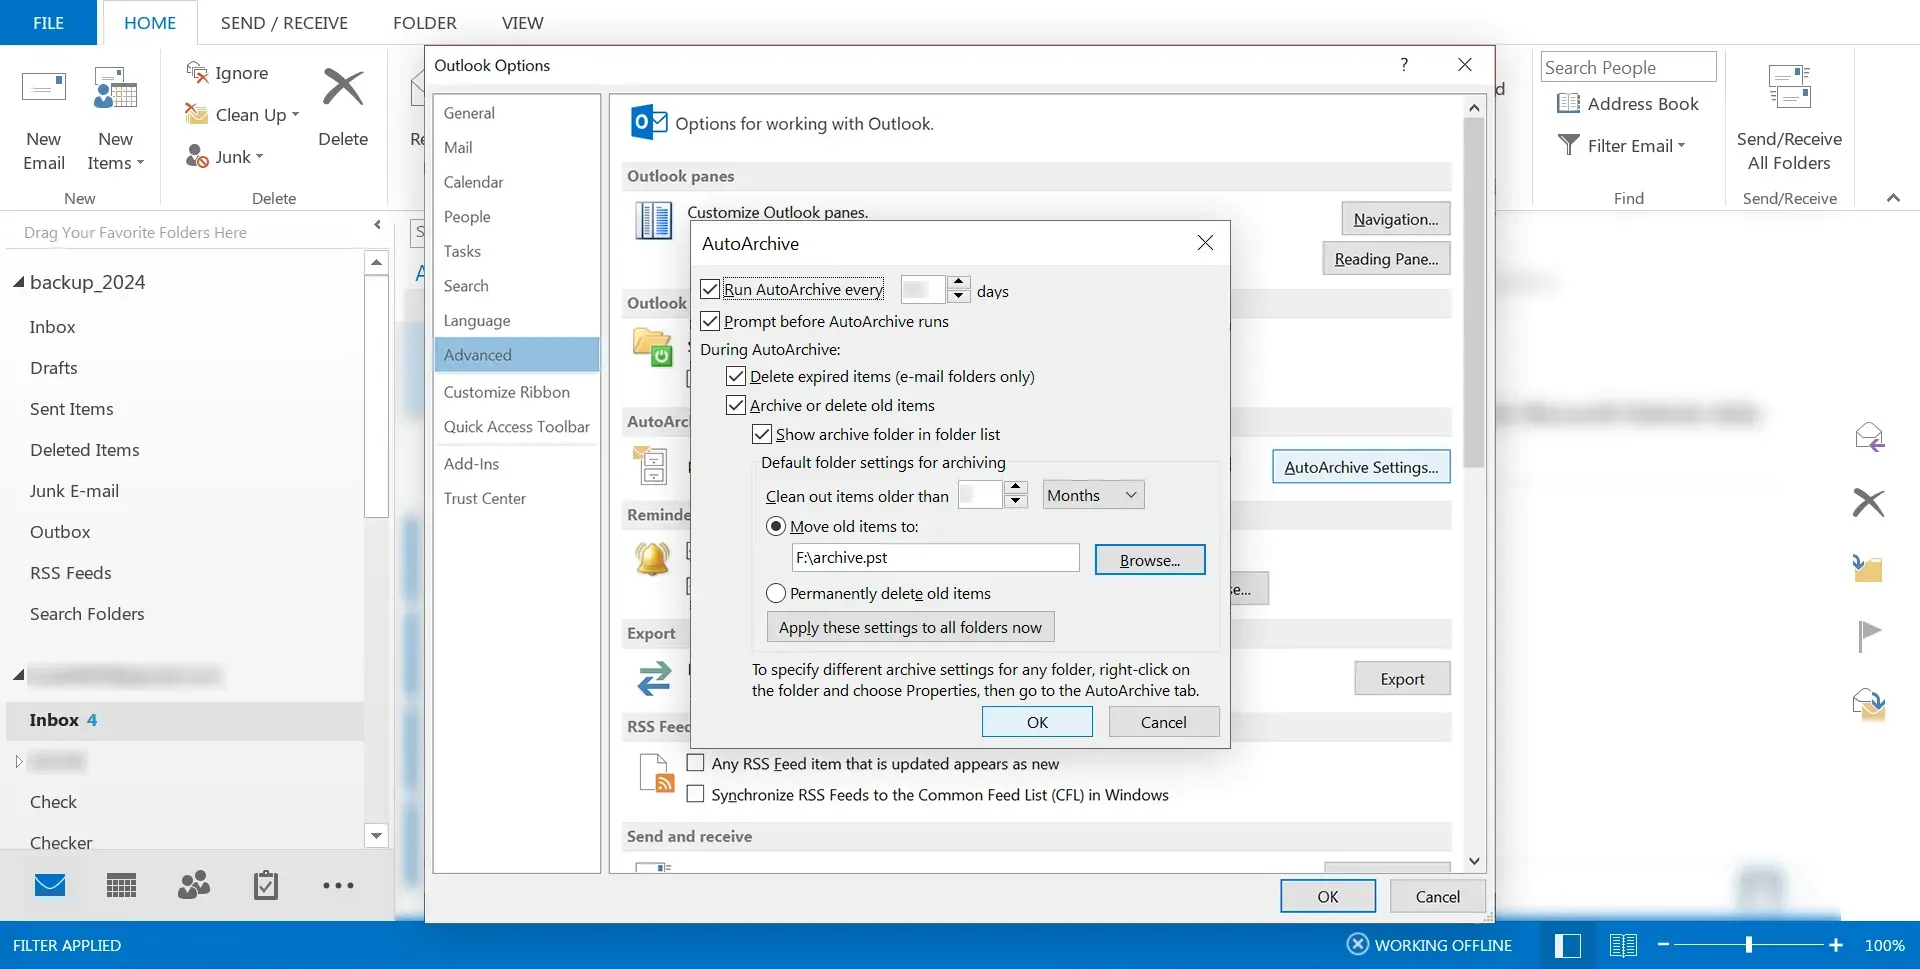Select Mail category in Outlook Options
Viewport: 1920px width, 969px height.
517,147
